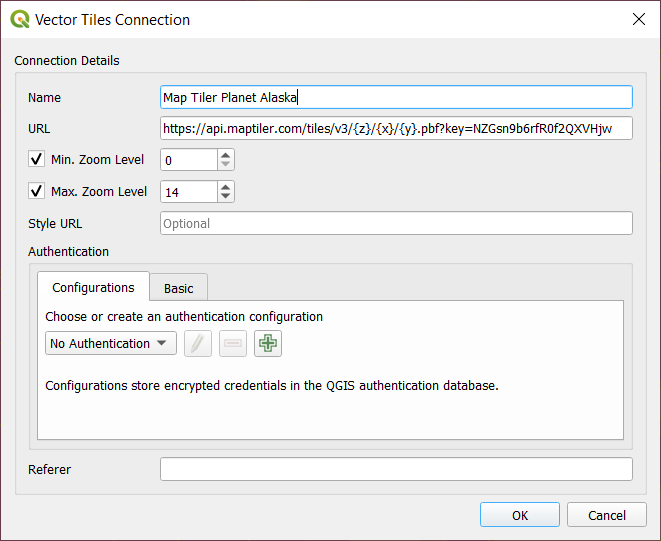Screen dimensions: 661x541
Task: Decrease the Max. Zoom Level value
Action: point(226,198)
